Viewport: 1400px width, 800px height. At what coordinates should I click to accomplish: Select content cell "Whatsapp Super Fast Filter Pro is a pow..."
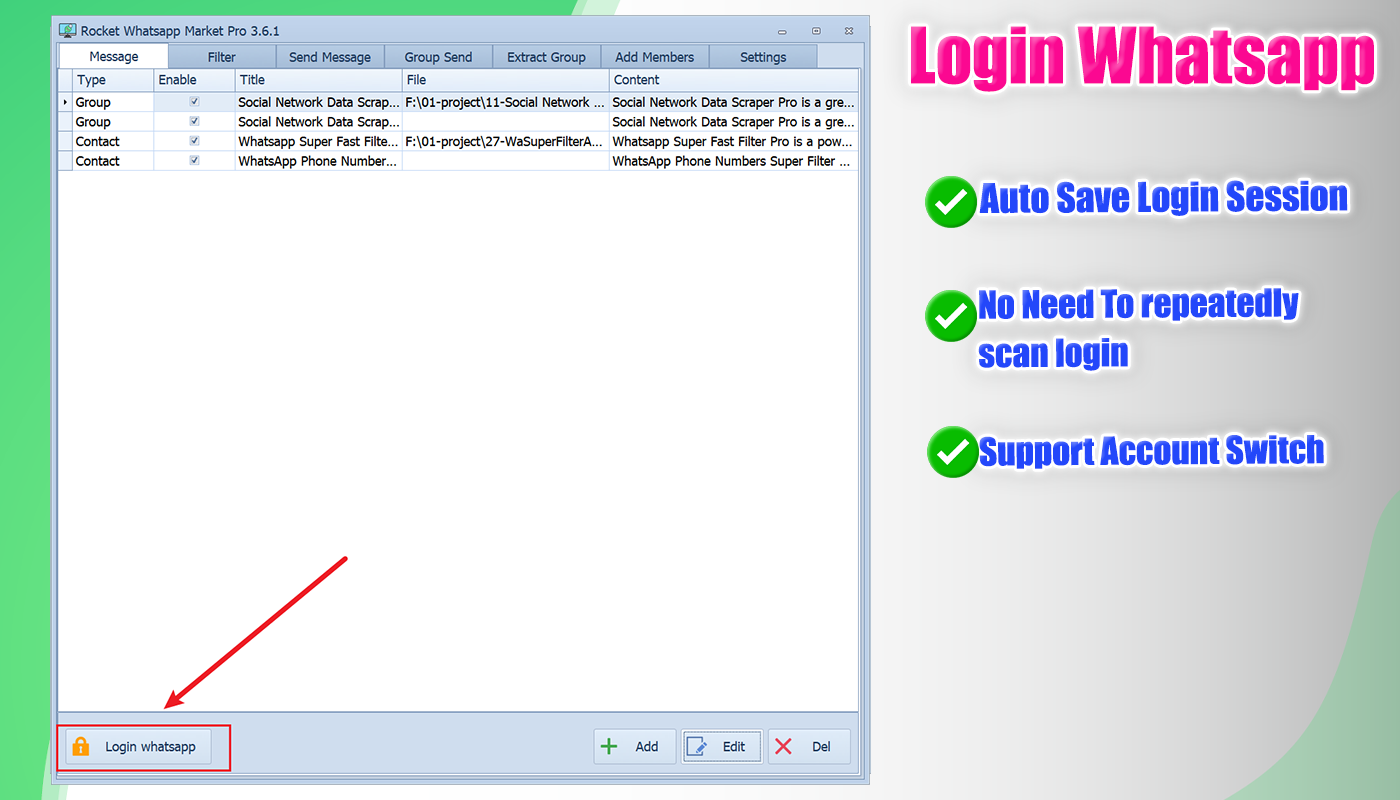733,142
